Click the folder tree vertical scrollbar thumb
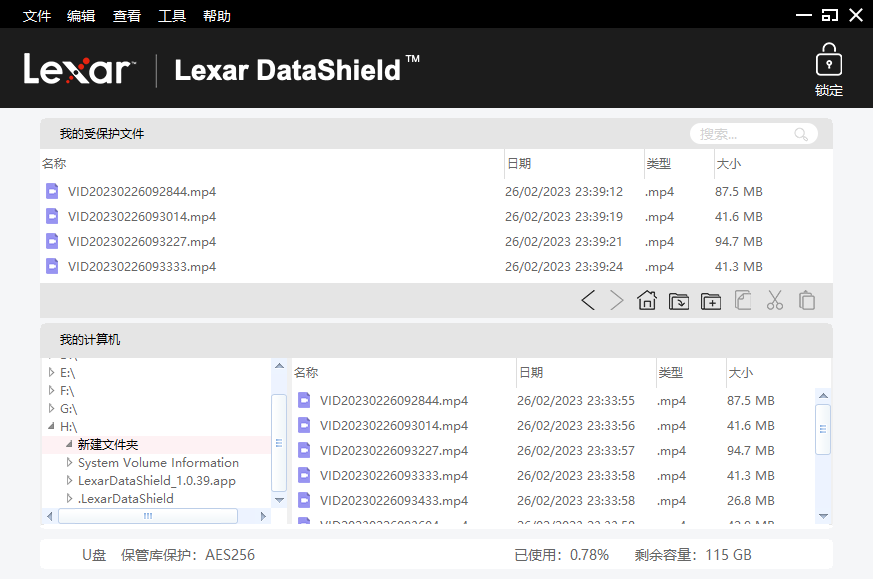The height and width of the screenshot is (579, 873). point(279,443)
